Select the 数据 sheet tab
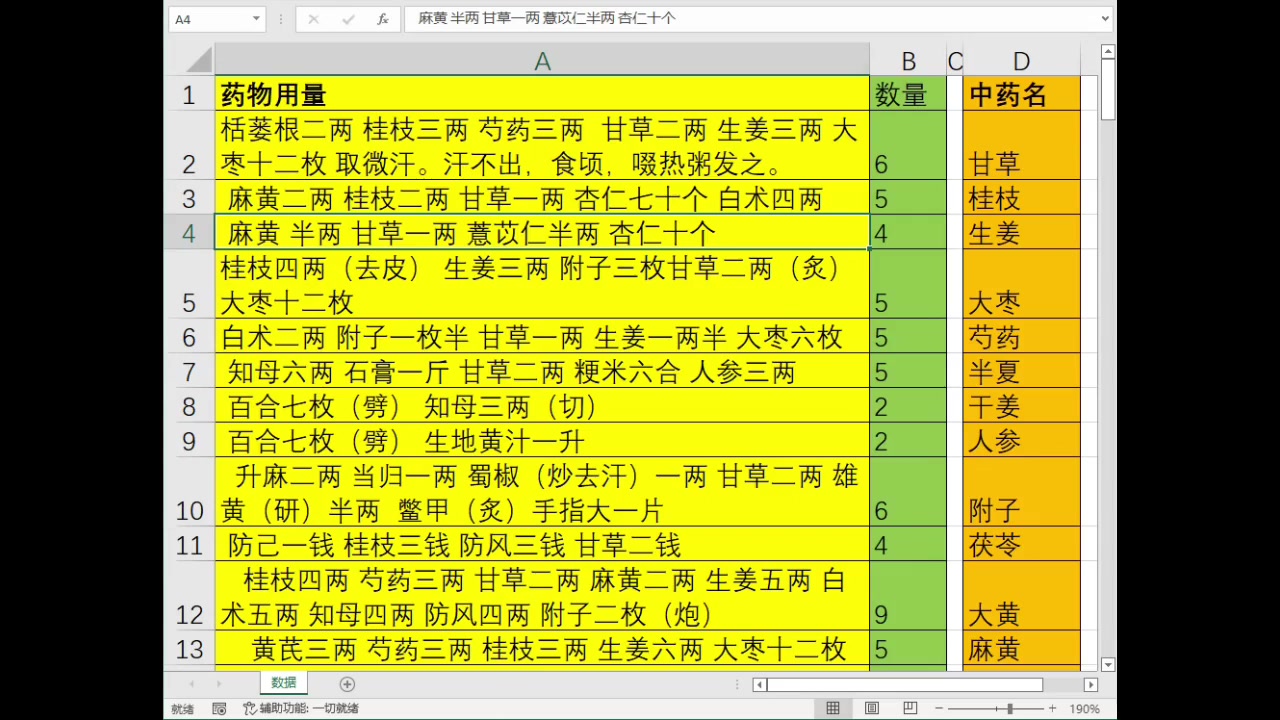 coord(284,683)
